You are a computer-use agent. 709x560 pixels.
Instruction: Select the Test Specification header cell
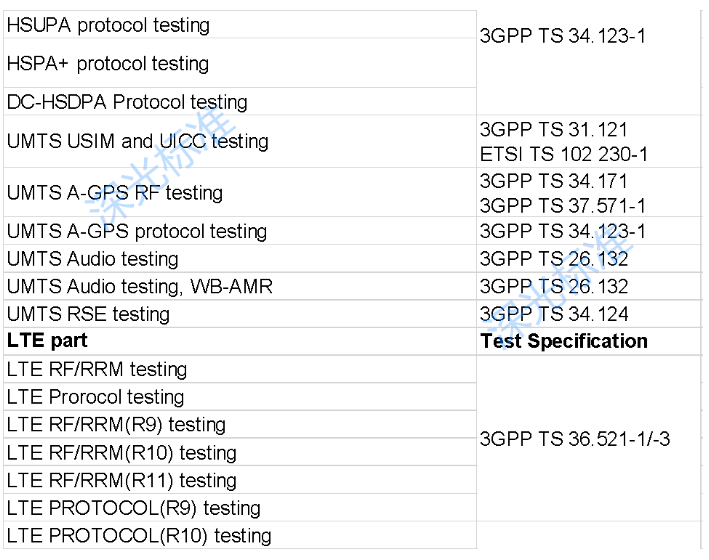coord(564,341)
